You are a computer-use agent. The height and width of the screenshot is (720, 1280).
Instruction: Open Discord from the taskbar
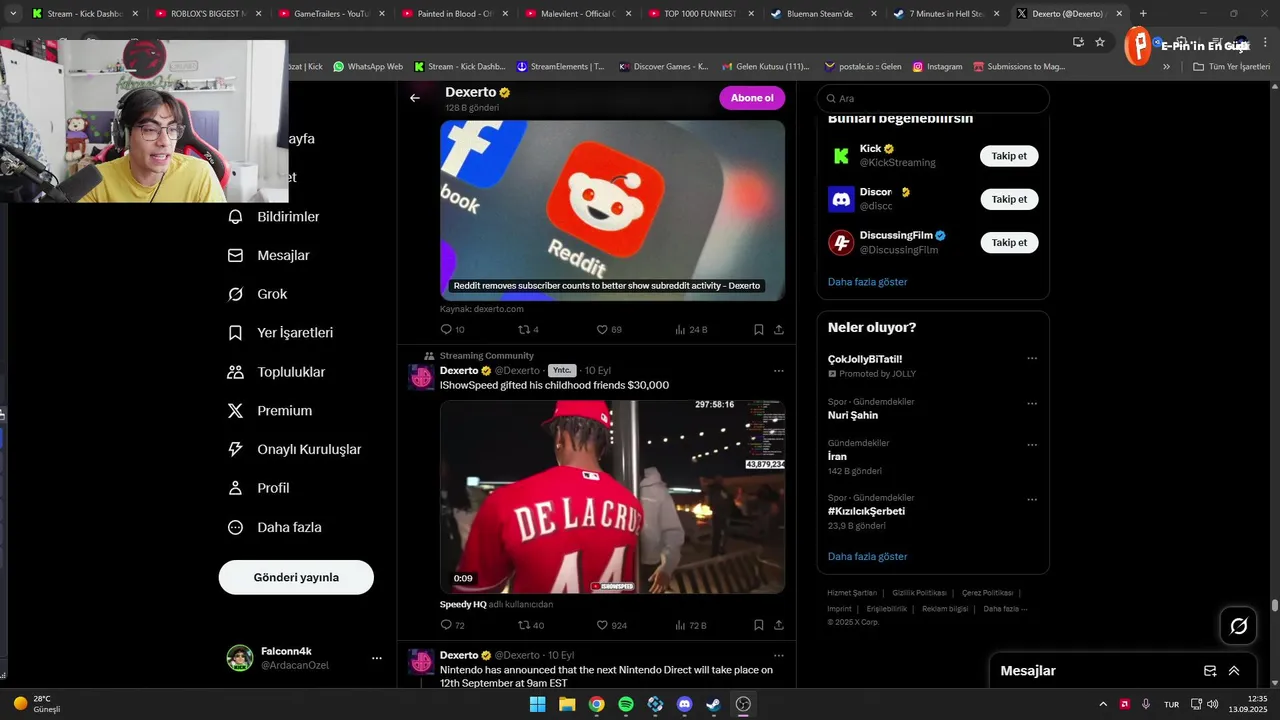point(684,704)
